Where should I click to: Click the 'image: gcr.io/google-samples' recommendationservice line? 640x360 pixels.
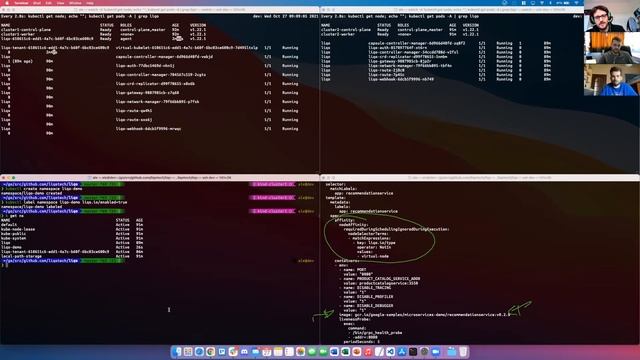click(424, 315)
